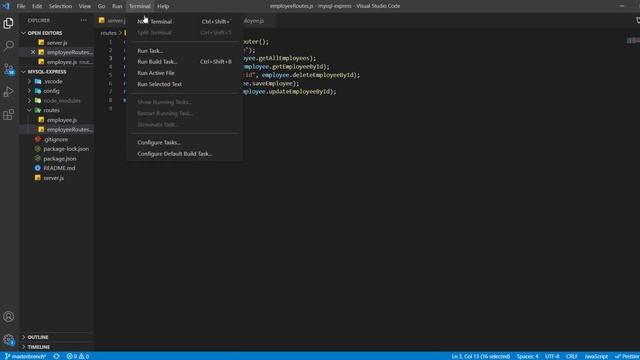The width and height of the screenshot is (640, 360).
Task: Open the .gitignore file
Action: 56,139
